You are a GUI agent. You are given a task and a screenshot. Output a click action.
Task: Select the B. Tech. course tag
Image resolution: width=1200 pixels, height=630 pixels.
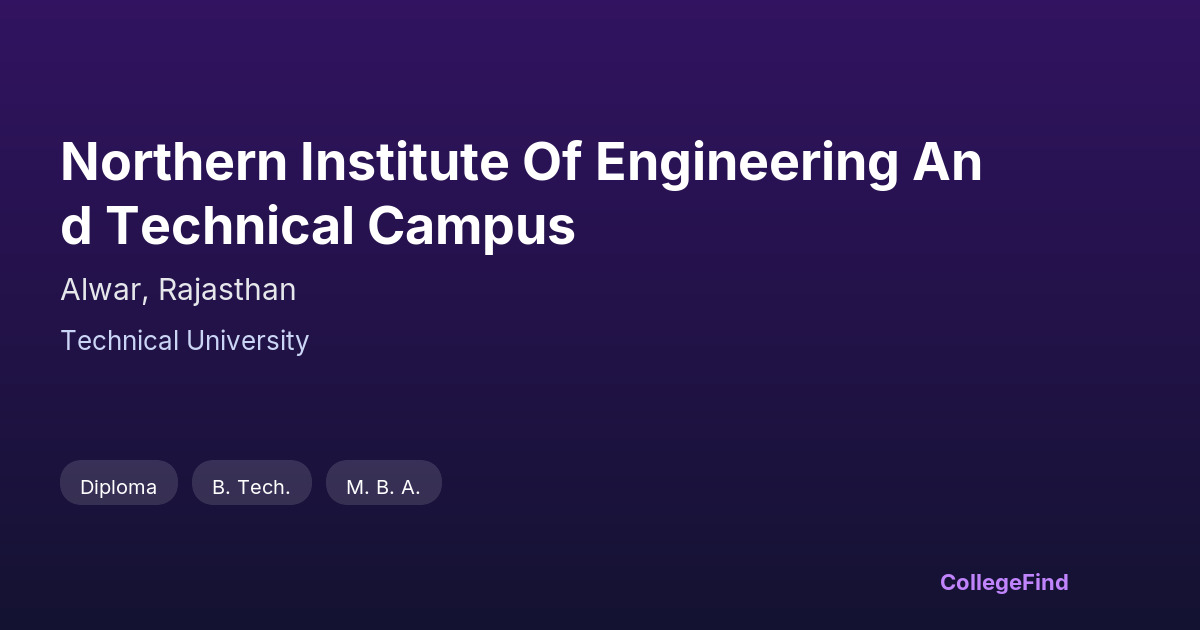251,487
